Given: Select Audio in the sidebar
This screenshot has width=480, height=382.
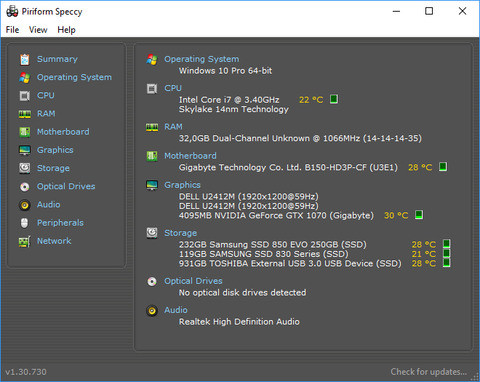Looking at the screenshot, I should (49, 205).
